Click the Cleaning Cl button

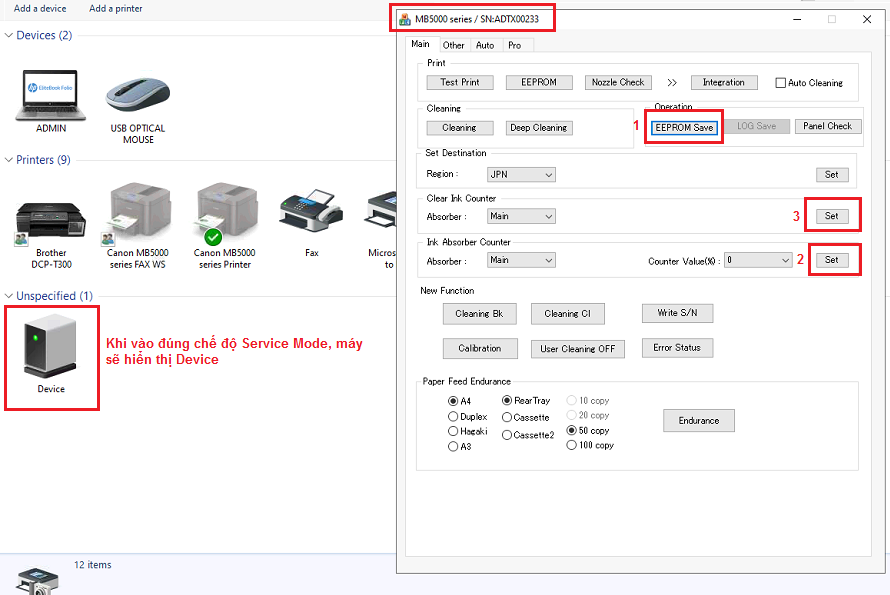[x=568, y=313]
